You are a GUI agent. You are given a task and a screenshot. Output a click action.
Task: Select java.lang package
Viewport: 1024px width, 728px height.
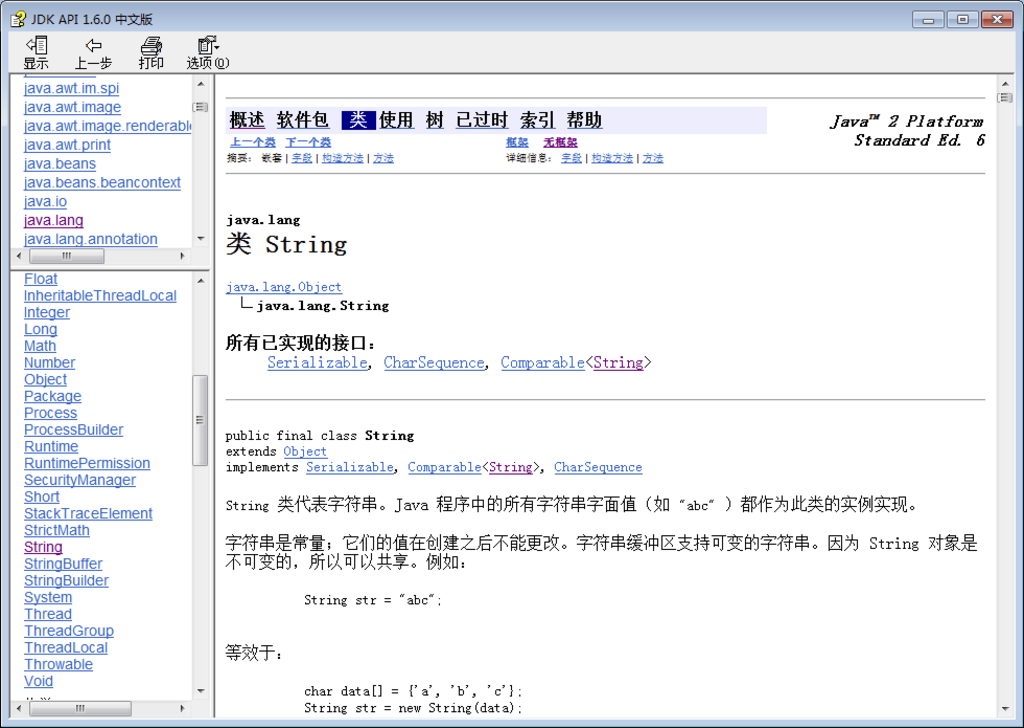click(54, 221)
